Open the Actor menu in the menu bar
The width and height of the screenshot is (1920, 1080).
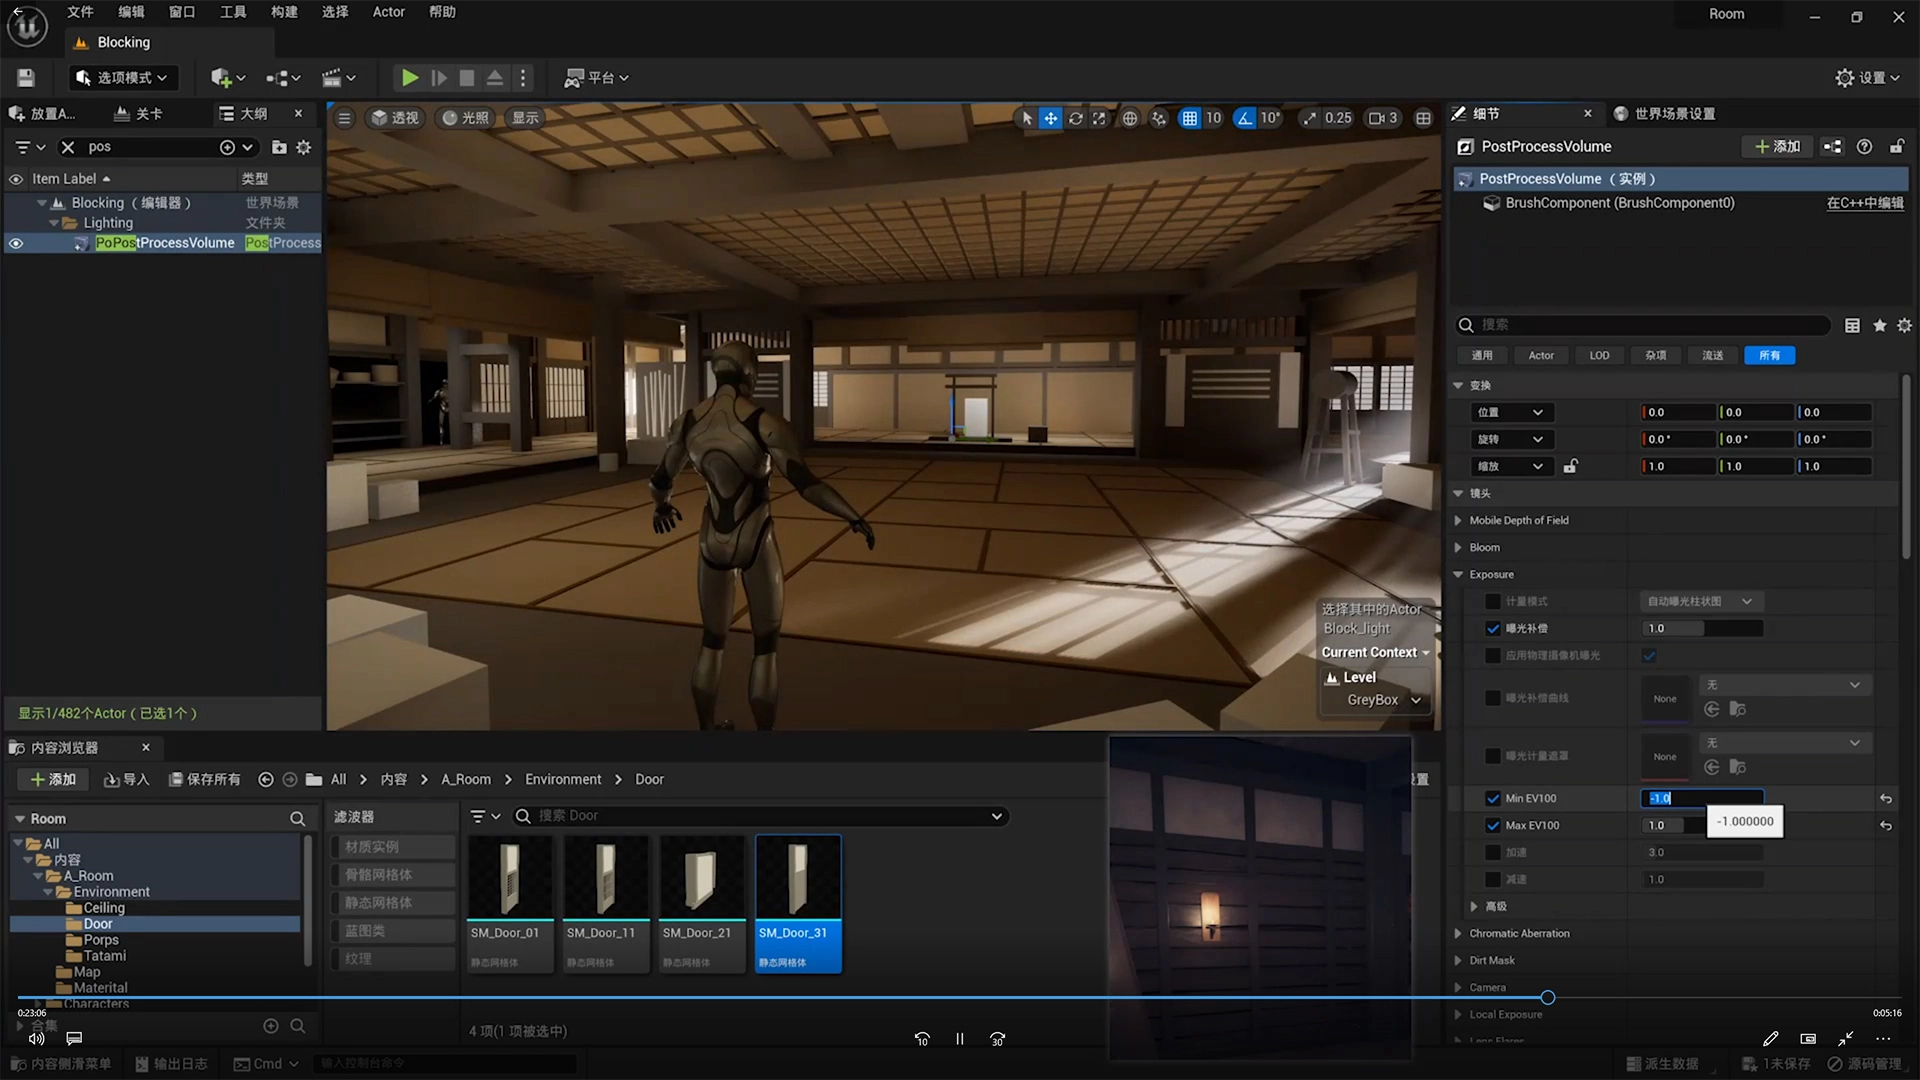point(388,12)
